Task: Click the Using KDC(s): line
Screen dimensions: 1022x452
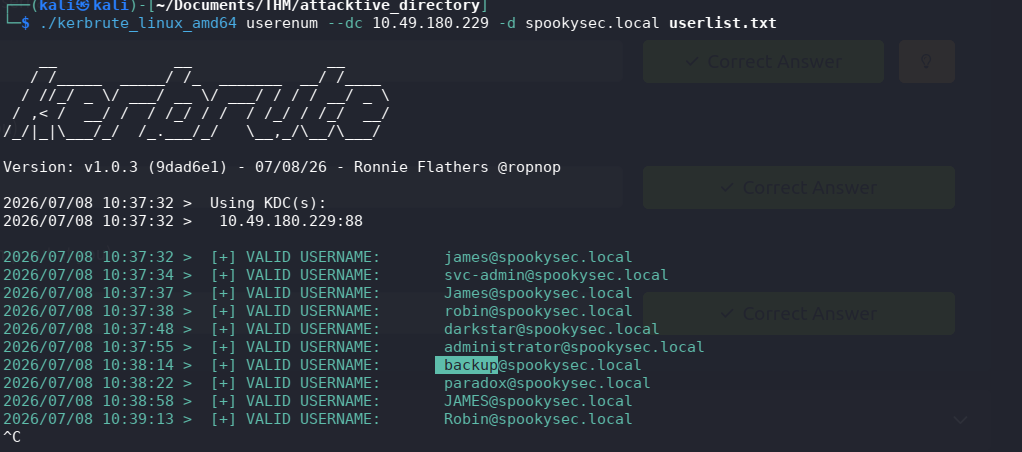Action: click(x=268, y=203)
